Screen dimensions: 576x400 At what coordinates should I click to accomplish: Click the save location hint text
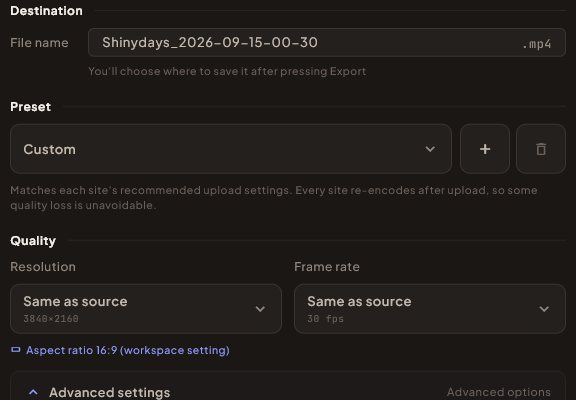[227, 71]
